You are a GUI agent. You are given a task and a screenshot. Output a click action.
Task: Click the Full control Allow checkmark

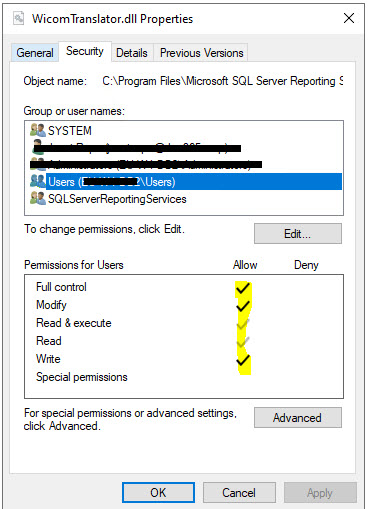pos(243,288)
